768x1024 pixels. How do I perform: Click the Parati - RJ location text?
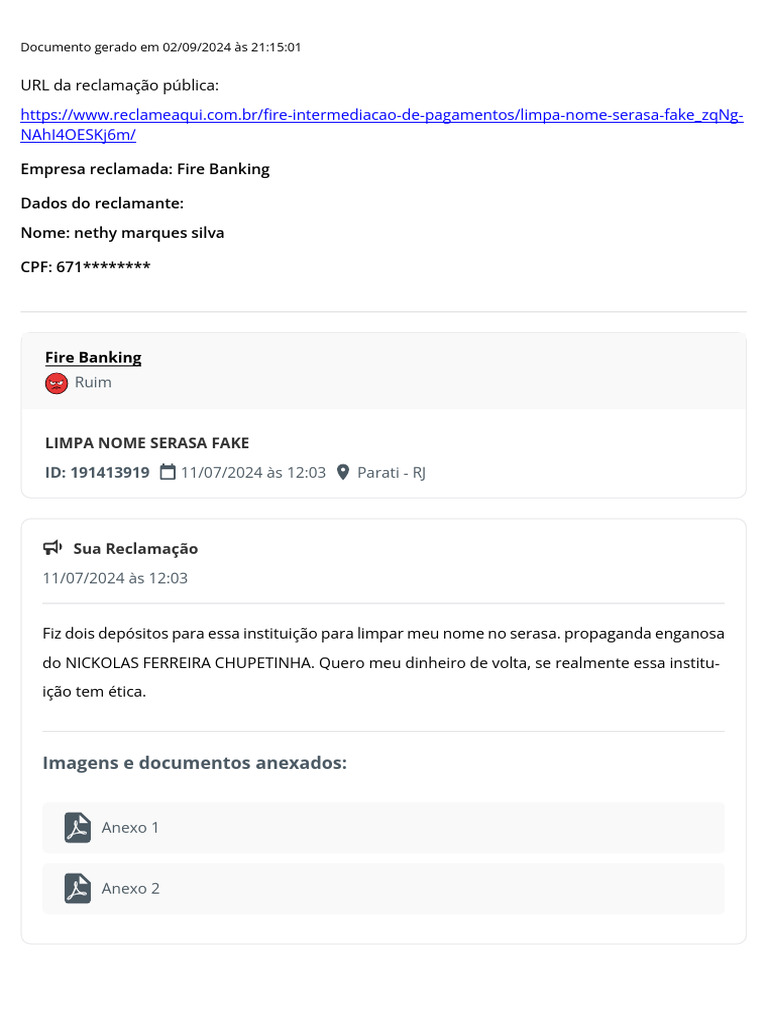coord(392,472)
